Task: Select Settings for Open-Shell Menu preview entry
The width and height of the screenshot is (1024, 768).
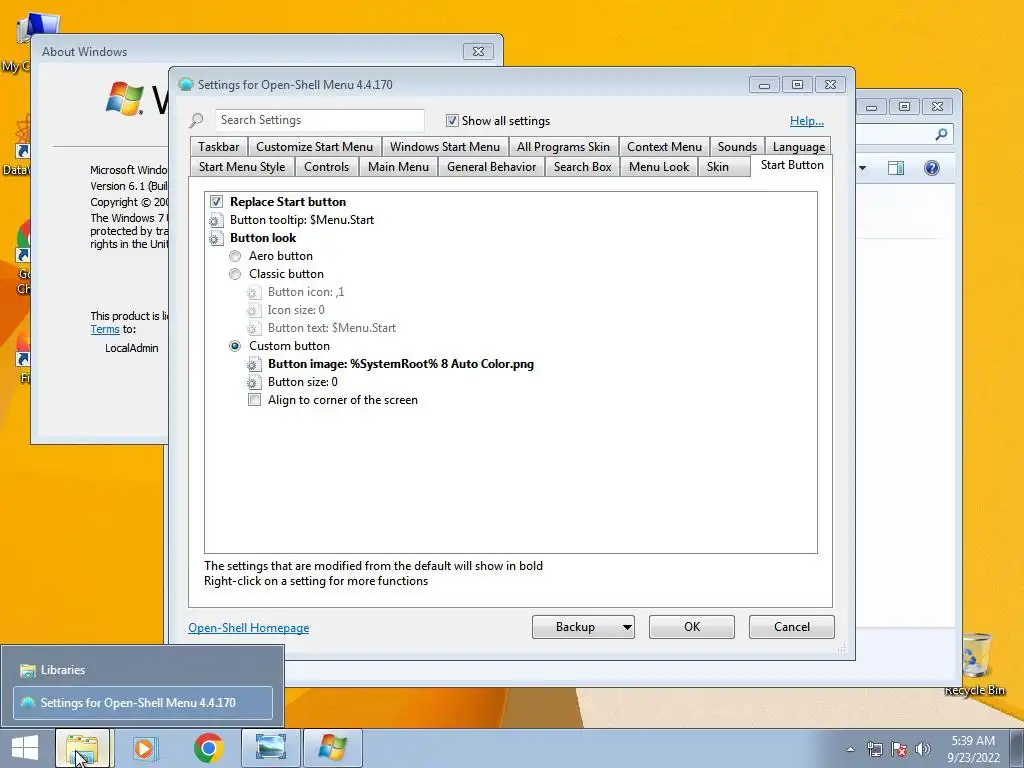Action: (142, 703)
